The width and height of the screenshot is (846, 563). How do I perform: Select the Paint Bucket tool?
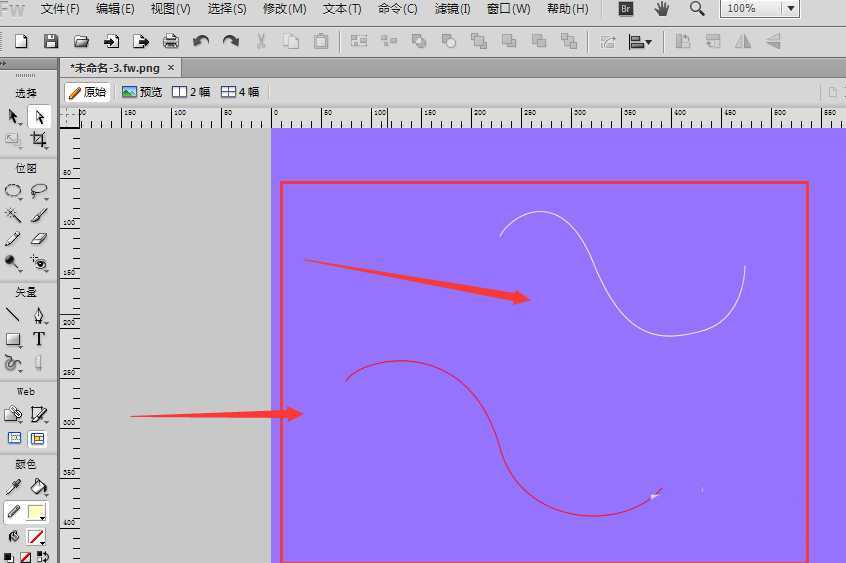click(39, 487)
